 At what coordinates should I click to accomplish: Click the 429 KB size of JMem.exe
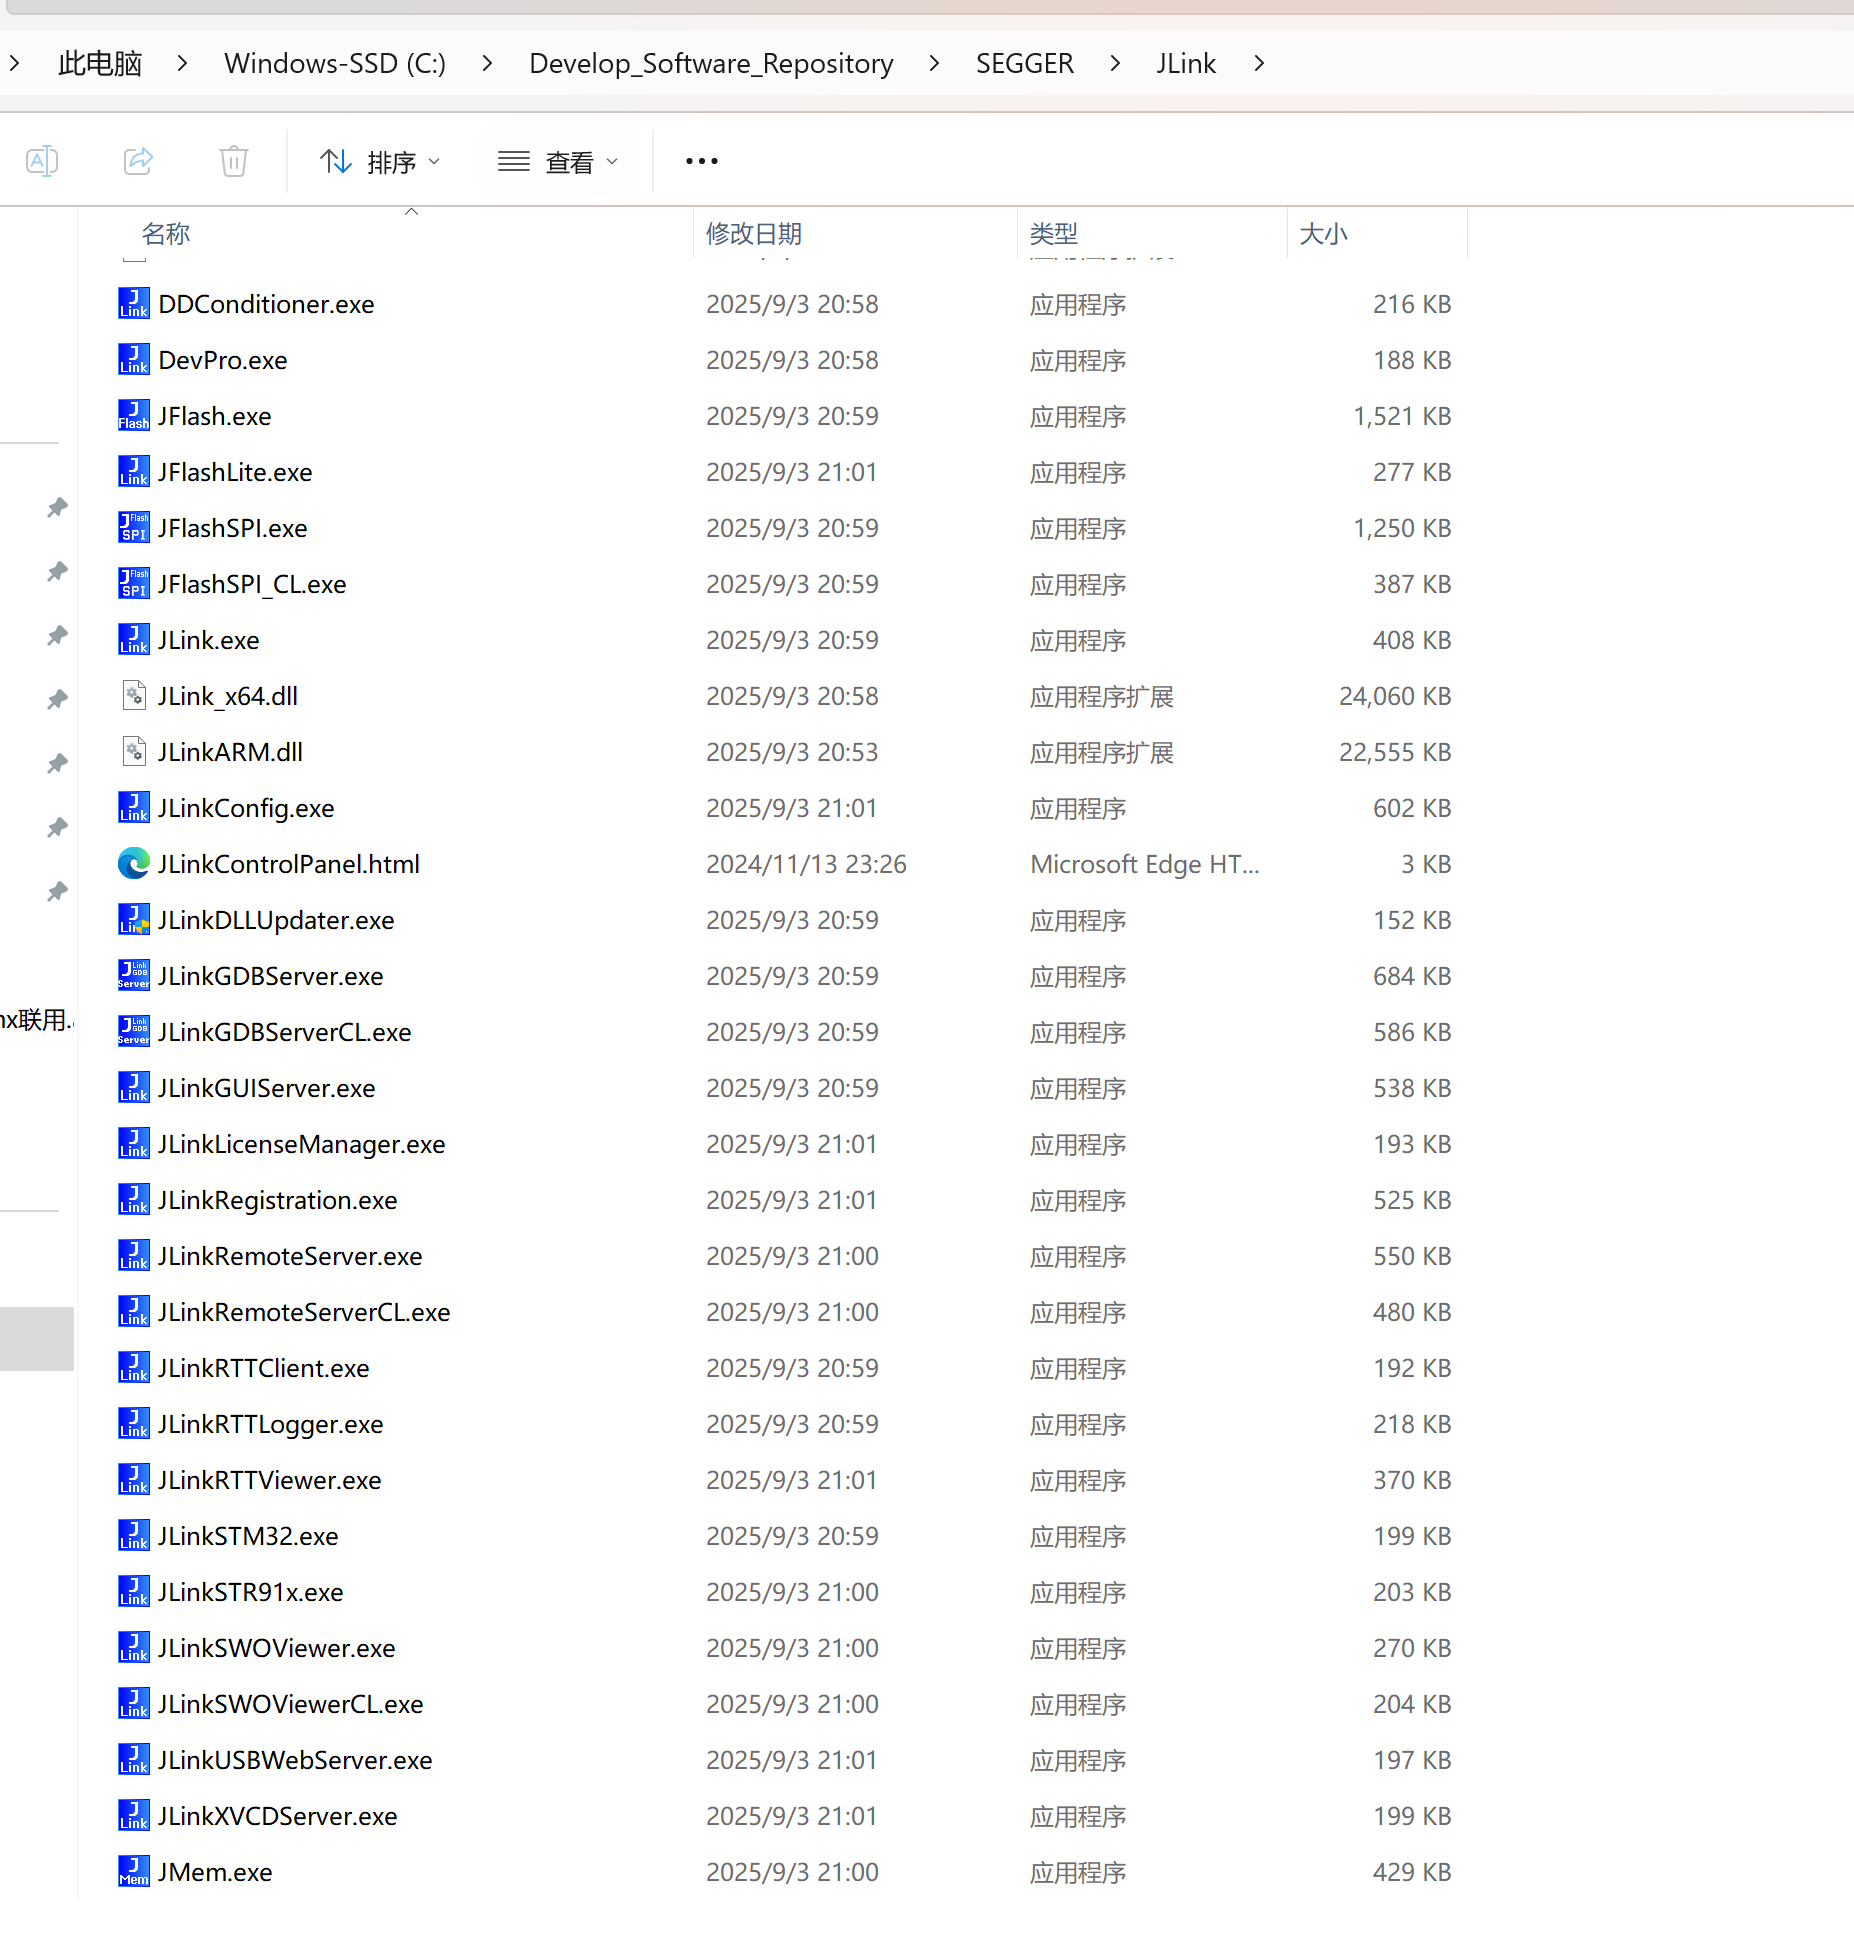tap(1412, 1872)
